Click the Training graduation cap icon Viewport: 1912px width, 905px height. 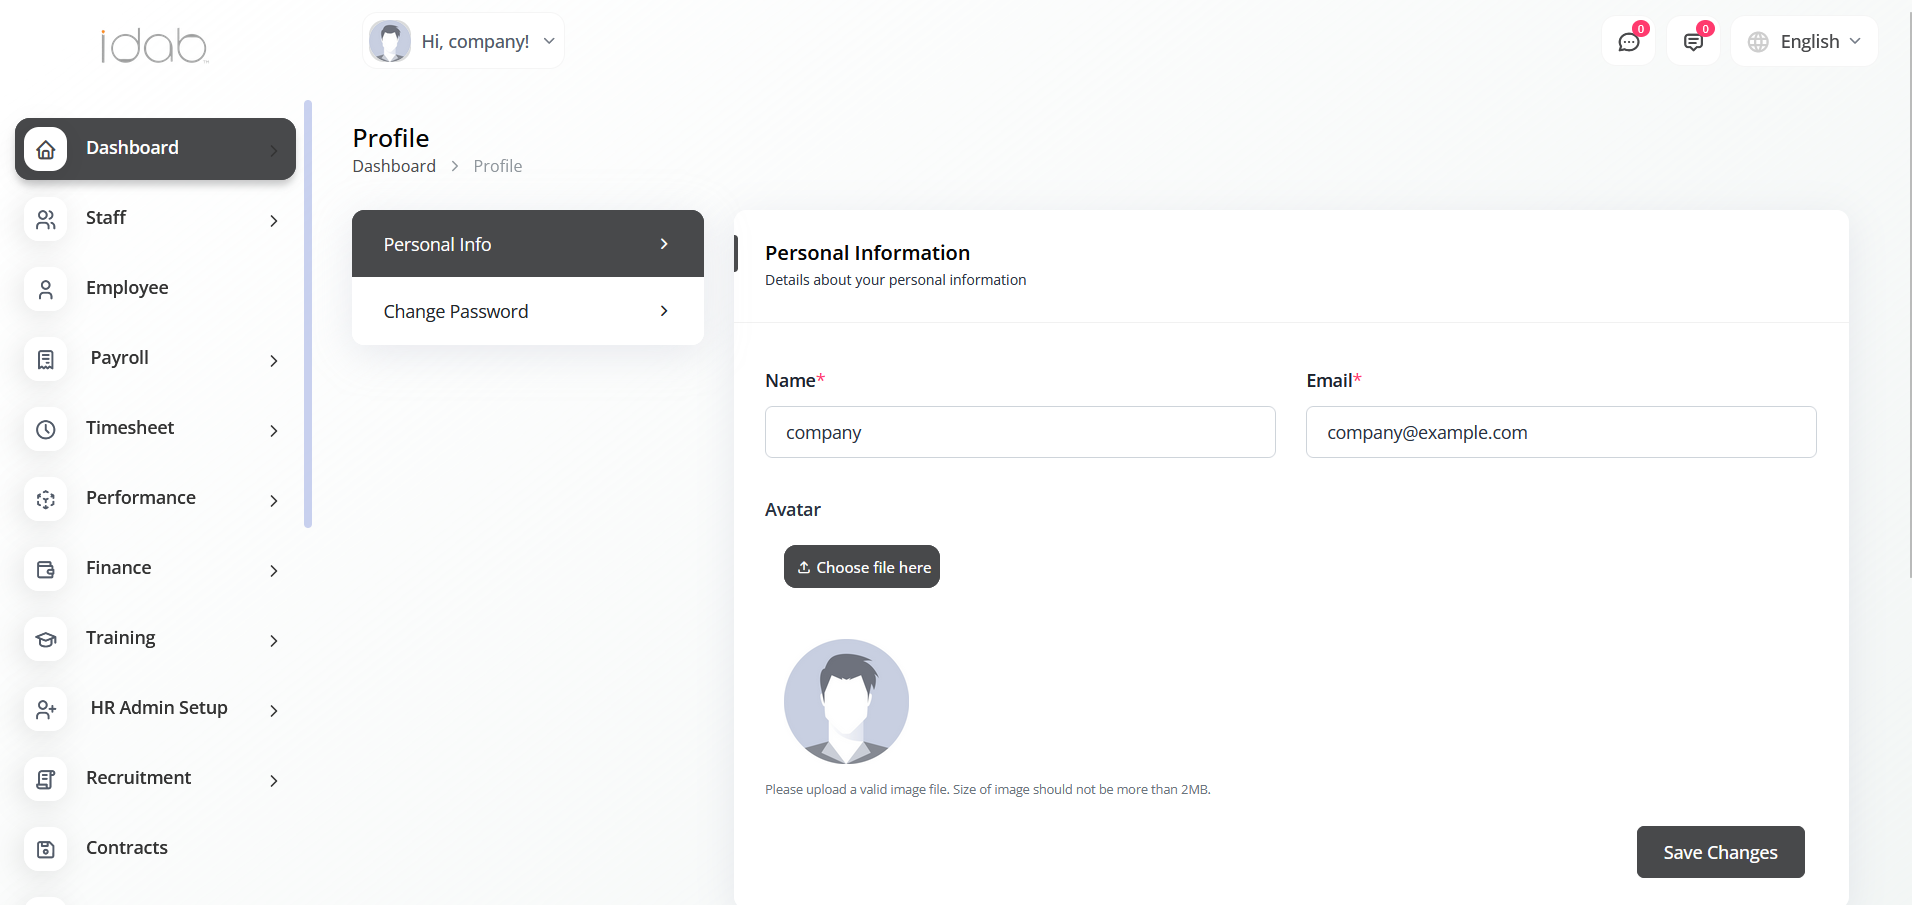click(46, 639)
